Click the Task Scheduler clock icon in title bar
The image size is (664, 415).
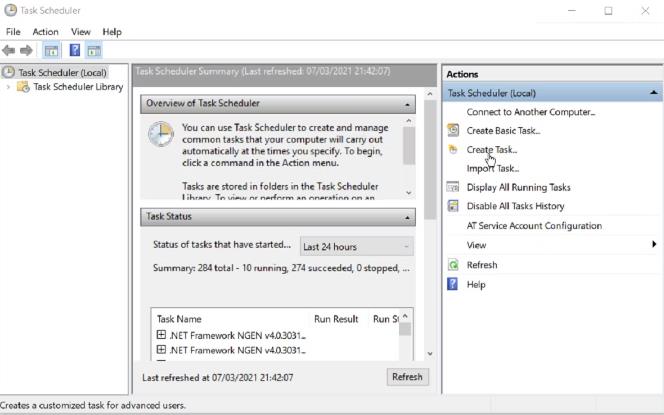click(x=10, y=10)
